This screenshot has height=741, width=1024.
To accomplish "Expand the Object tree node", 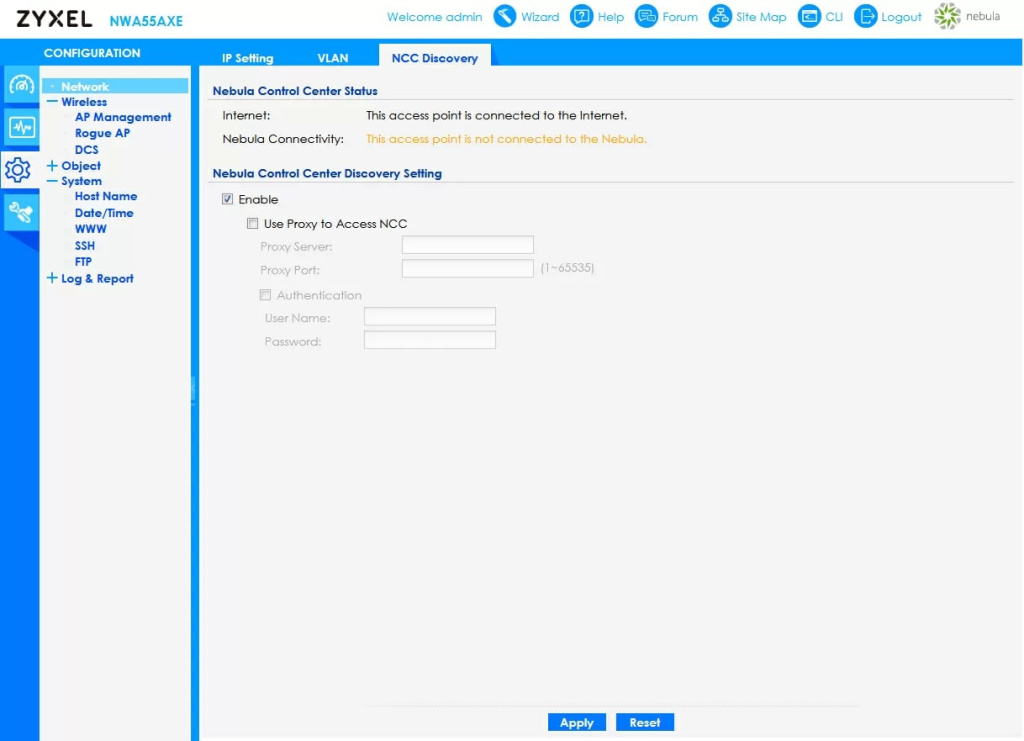I will pyautogui.click(x=52, y=166).
